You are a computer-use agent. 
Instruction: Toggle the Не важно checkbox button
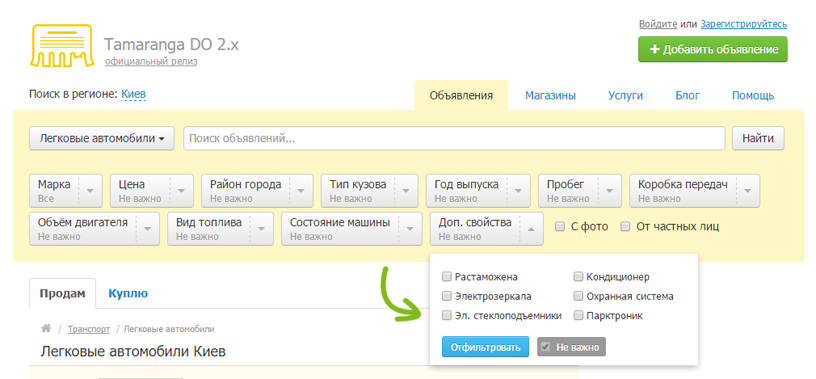[x=571, y=347]
